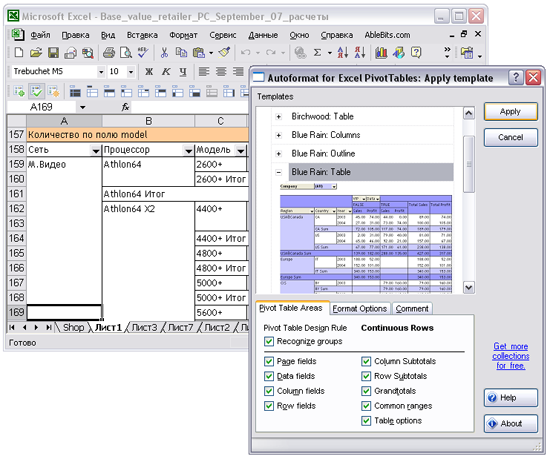Toggle the Row Subtotals checkbox
Screen dimensions: 550x459
click(366, 376)
